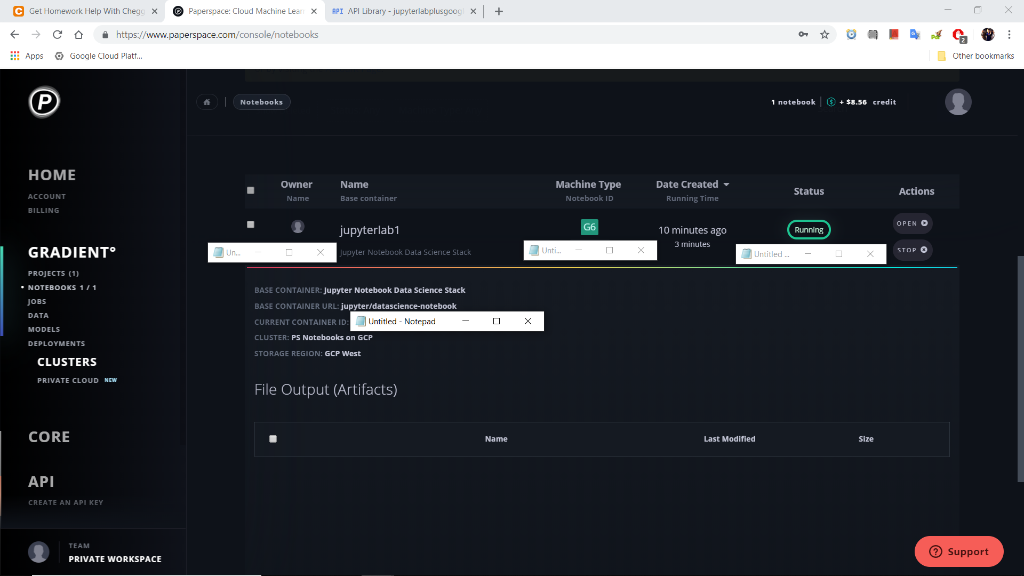Open the browser home page
1024x576 pixels.
78,35
